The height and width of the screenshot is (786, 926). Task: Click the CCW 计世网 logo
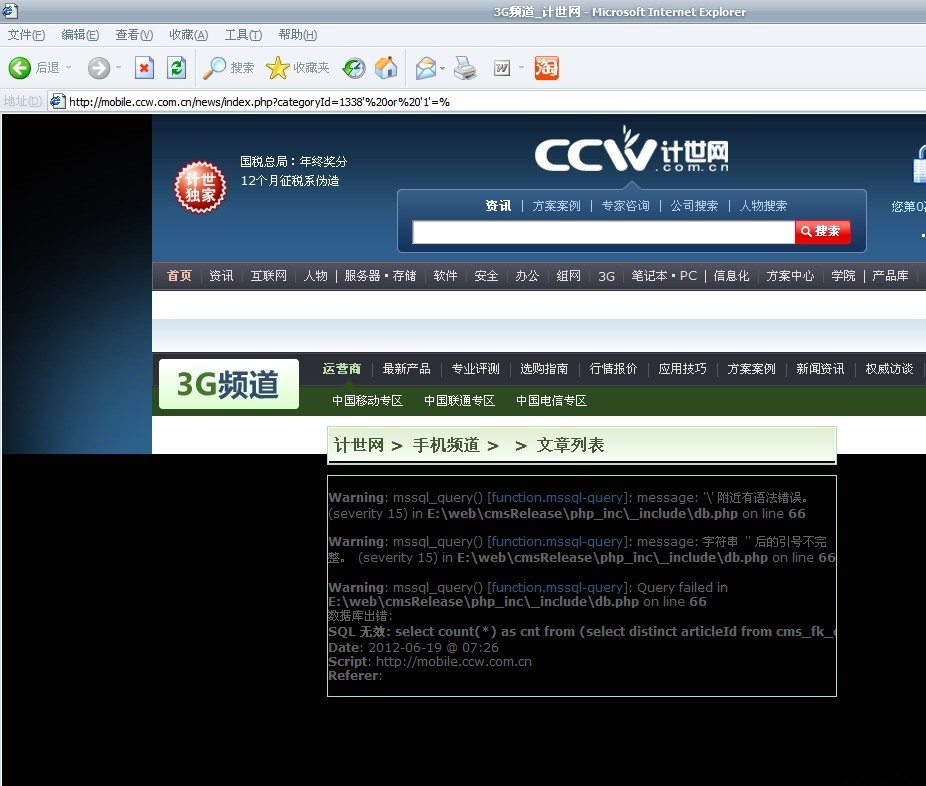(x=631, y=149)
